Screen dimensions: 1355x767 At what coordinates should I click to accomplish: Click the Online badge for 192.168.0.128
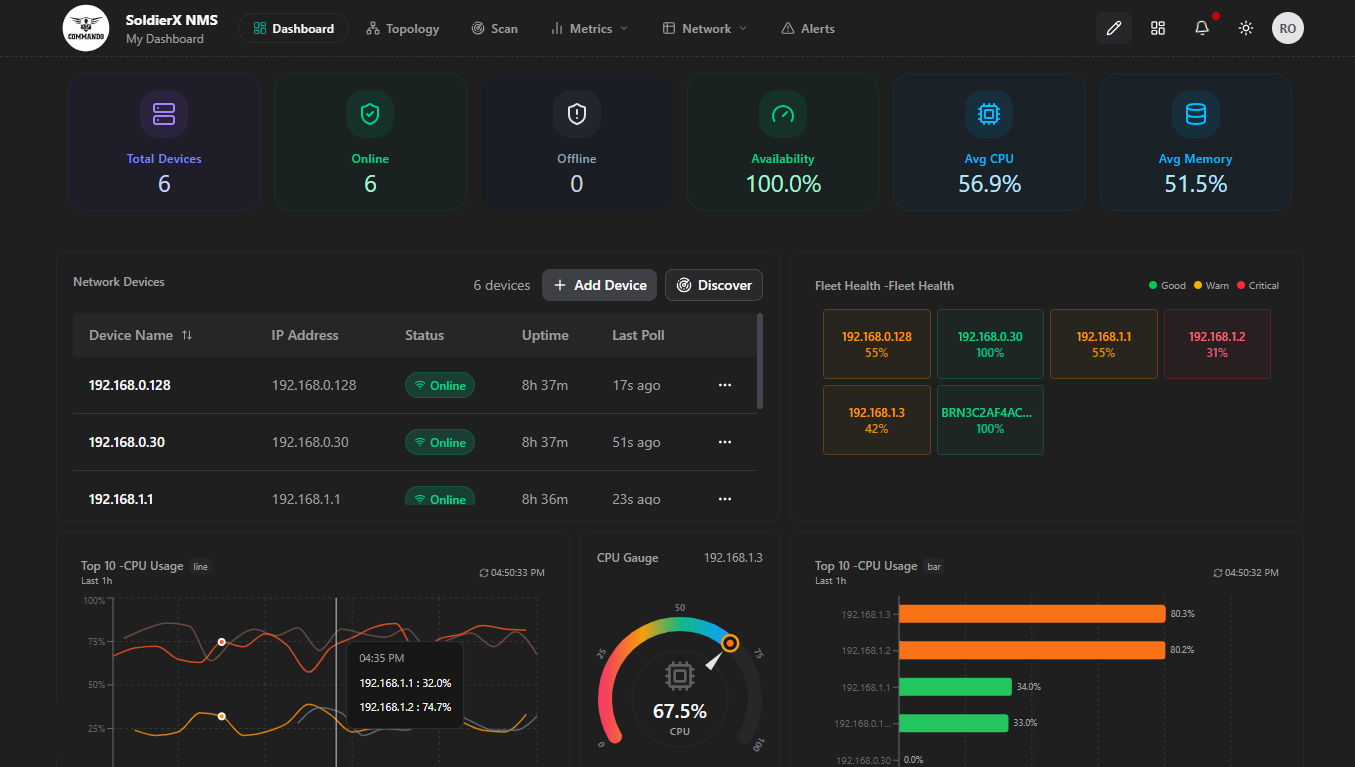point(440,385)
